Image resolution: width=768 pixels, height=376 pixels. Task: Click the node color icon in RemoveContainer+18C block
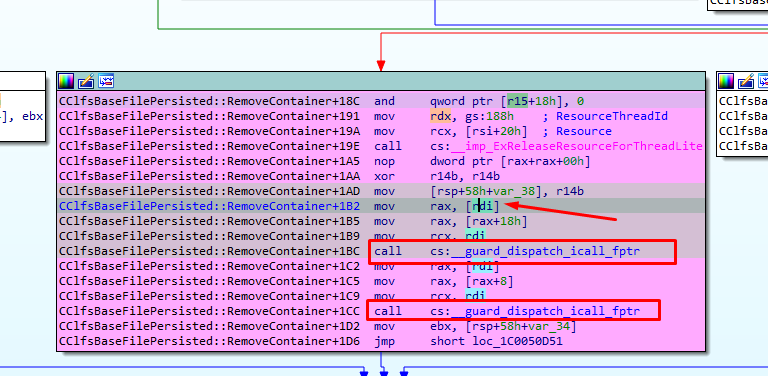66,81
